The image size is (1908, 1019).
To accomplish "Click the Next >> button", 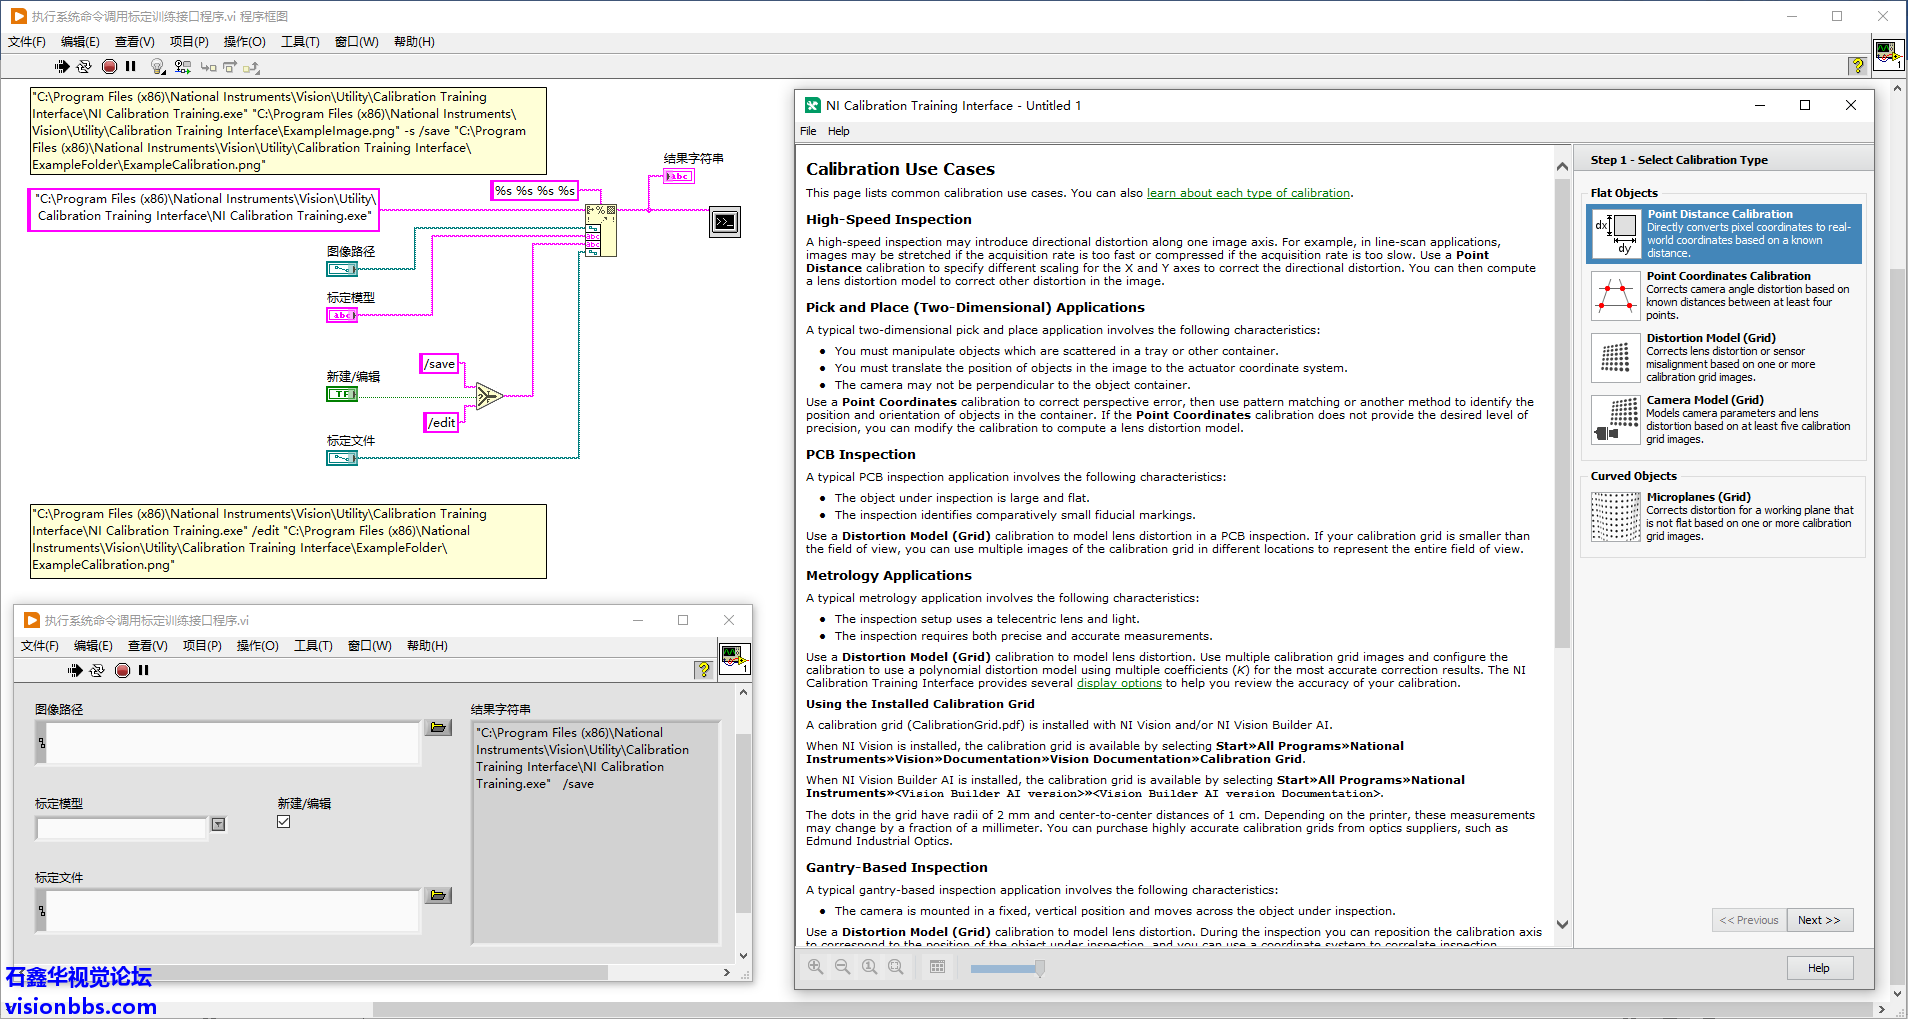I will [1818, 920].
